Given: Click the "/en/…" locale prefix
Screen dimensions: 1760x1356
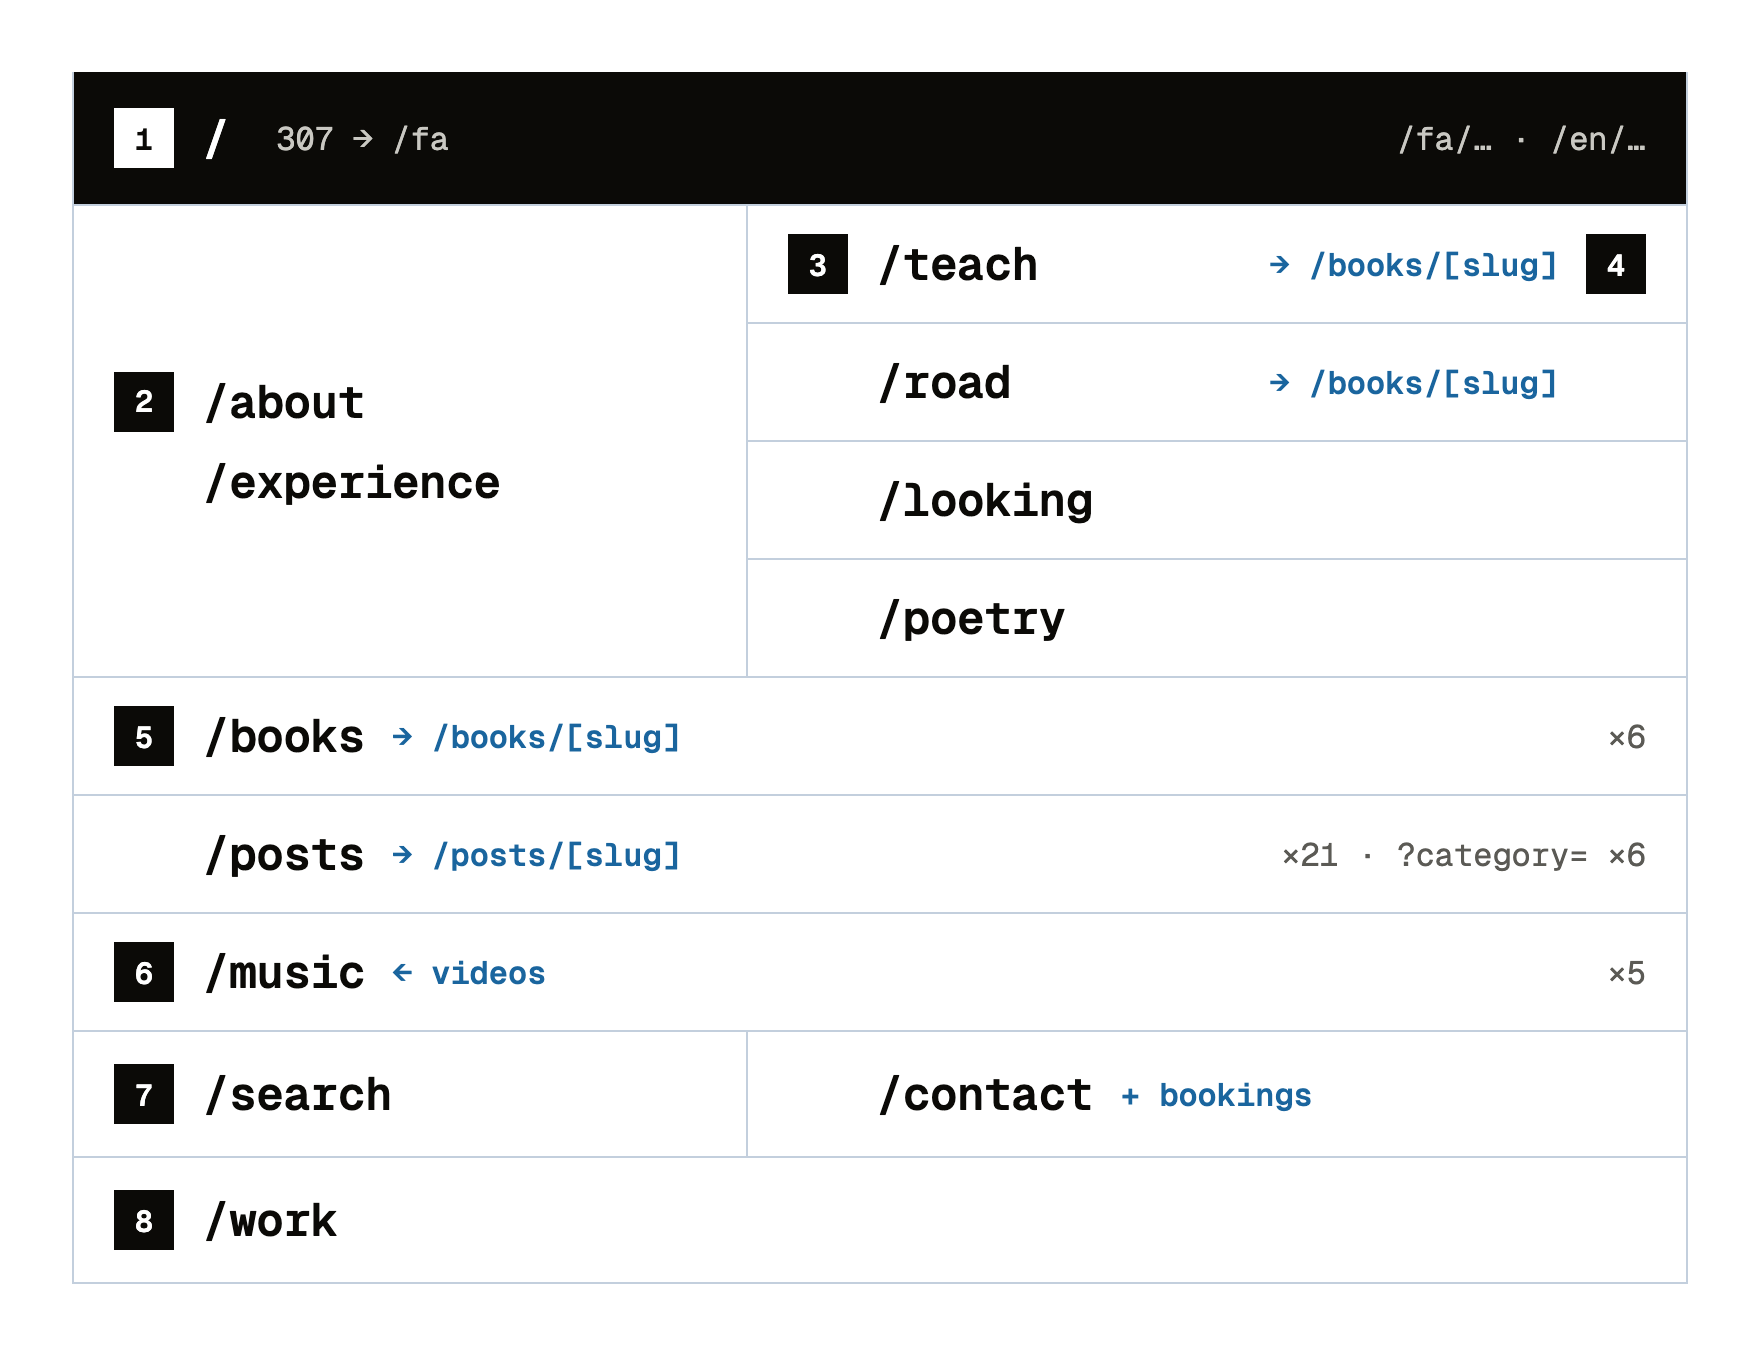Looking at the screenshot, I should coord(1598,139).
